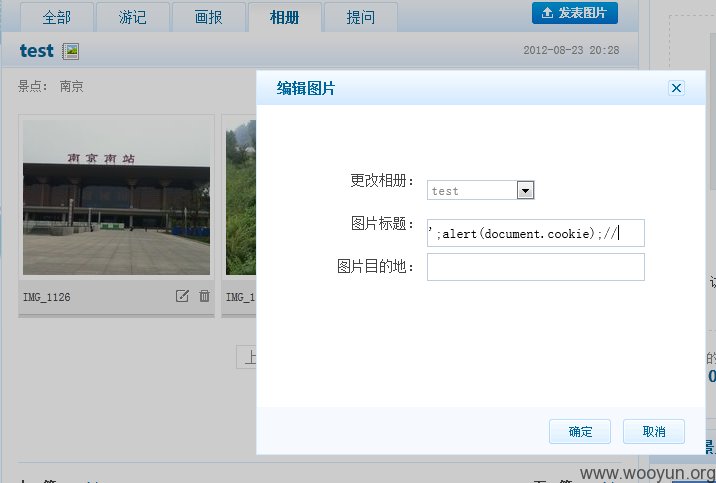Click the 2012-08-23 20:28 timestamp
Screen dimensions: 716x483
571,50
